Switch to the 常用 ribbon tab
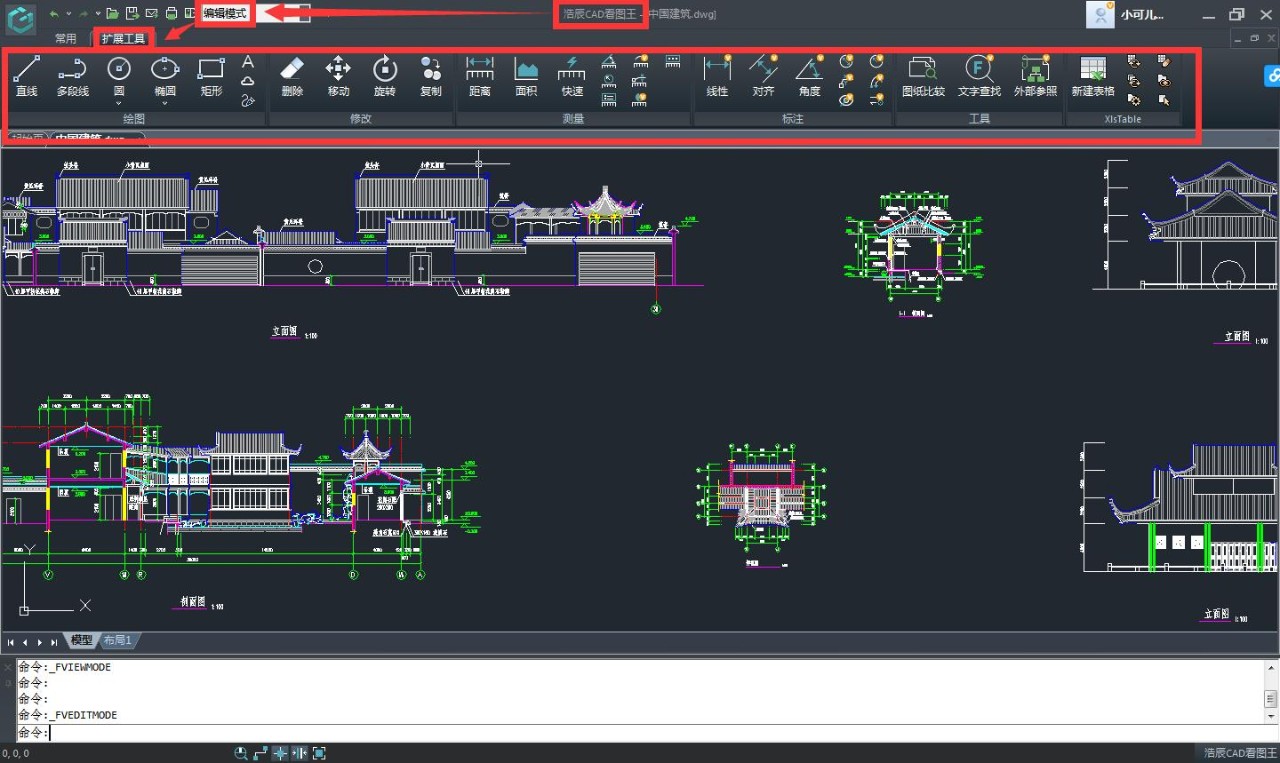Screen dimensions: 1280x763 point(66,39)
